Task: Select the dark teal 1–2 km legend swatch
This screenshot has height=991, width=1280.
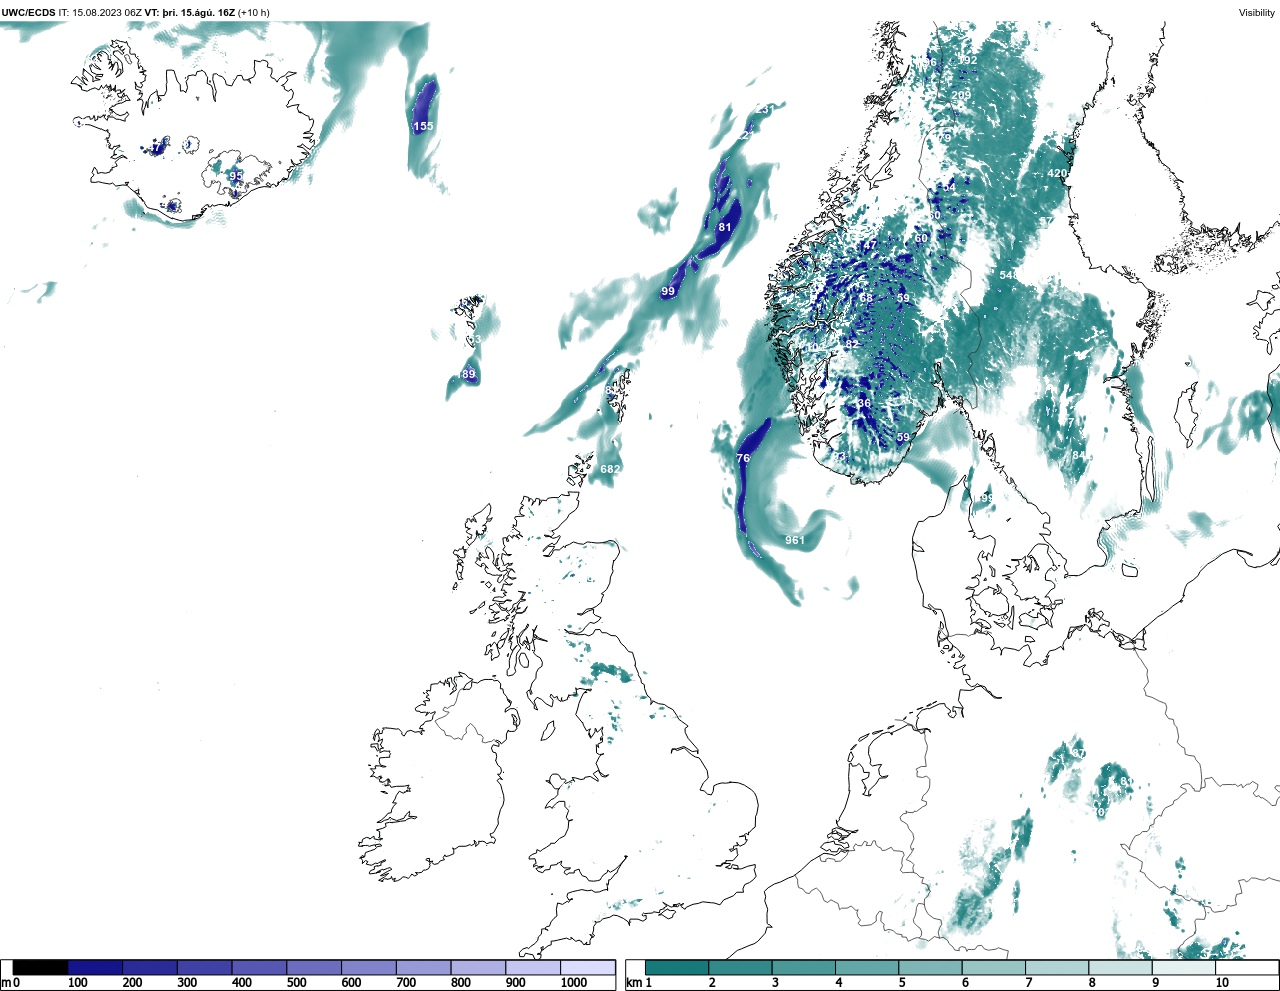Action: pyautogui.click(x=677, y=967)
